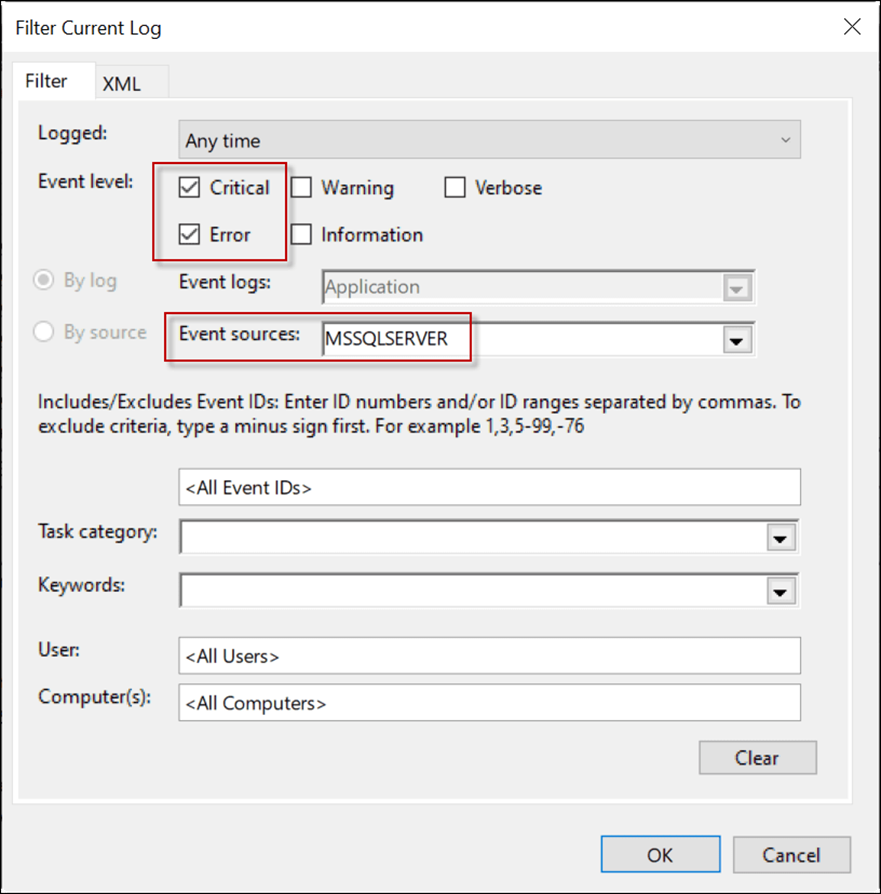The image size is (881, 894).
Task: Close the Filter Current Log dialog
Action: click(x=851, y=27)
